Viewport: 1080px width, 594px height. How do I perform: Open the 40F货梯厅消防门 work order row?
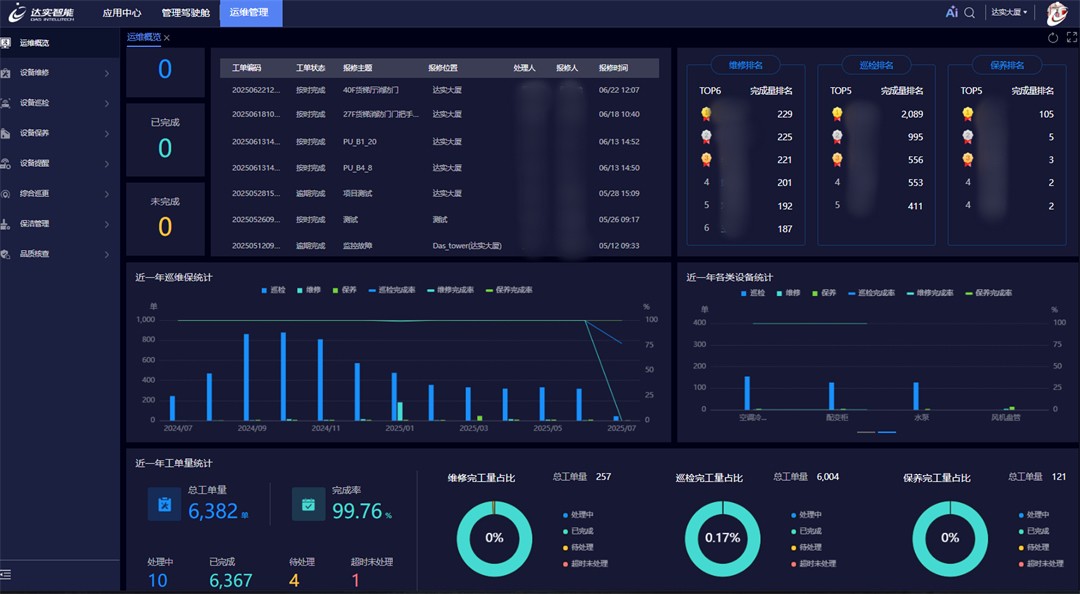pyautogui.click(x=370, y=90)
